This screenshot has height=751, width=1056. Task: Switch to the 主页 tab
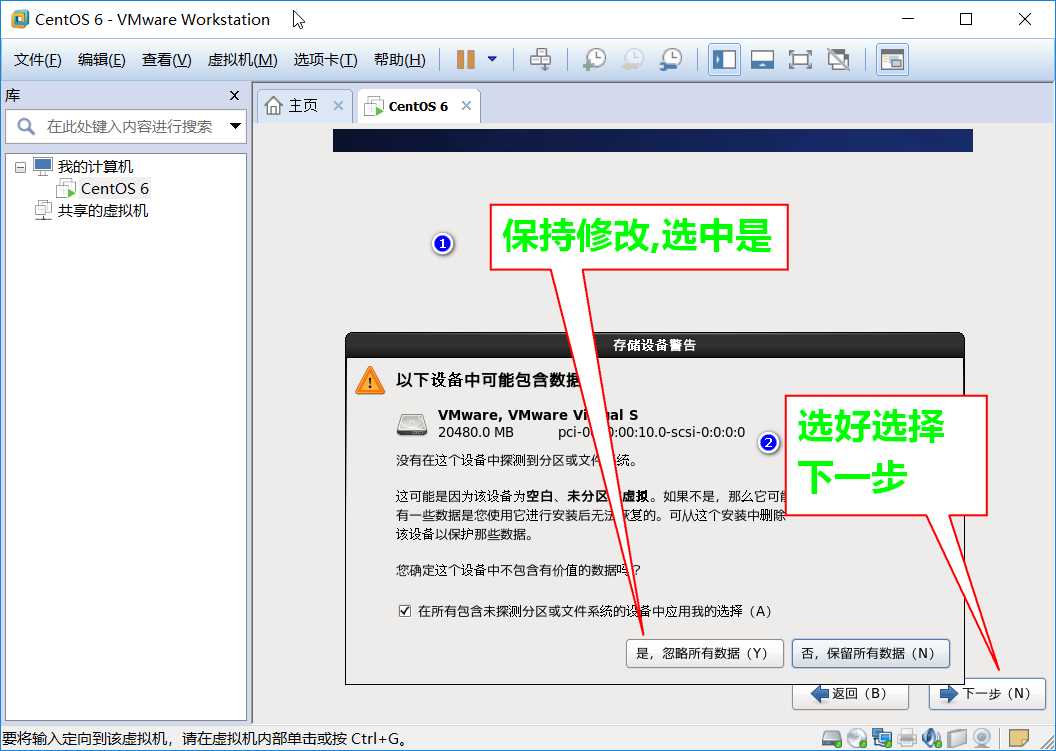pos(302,106)
